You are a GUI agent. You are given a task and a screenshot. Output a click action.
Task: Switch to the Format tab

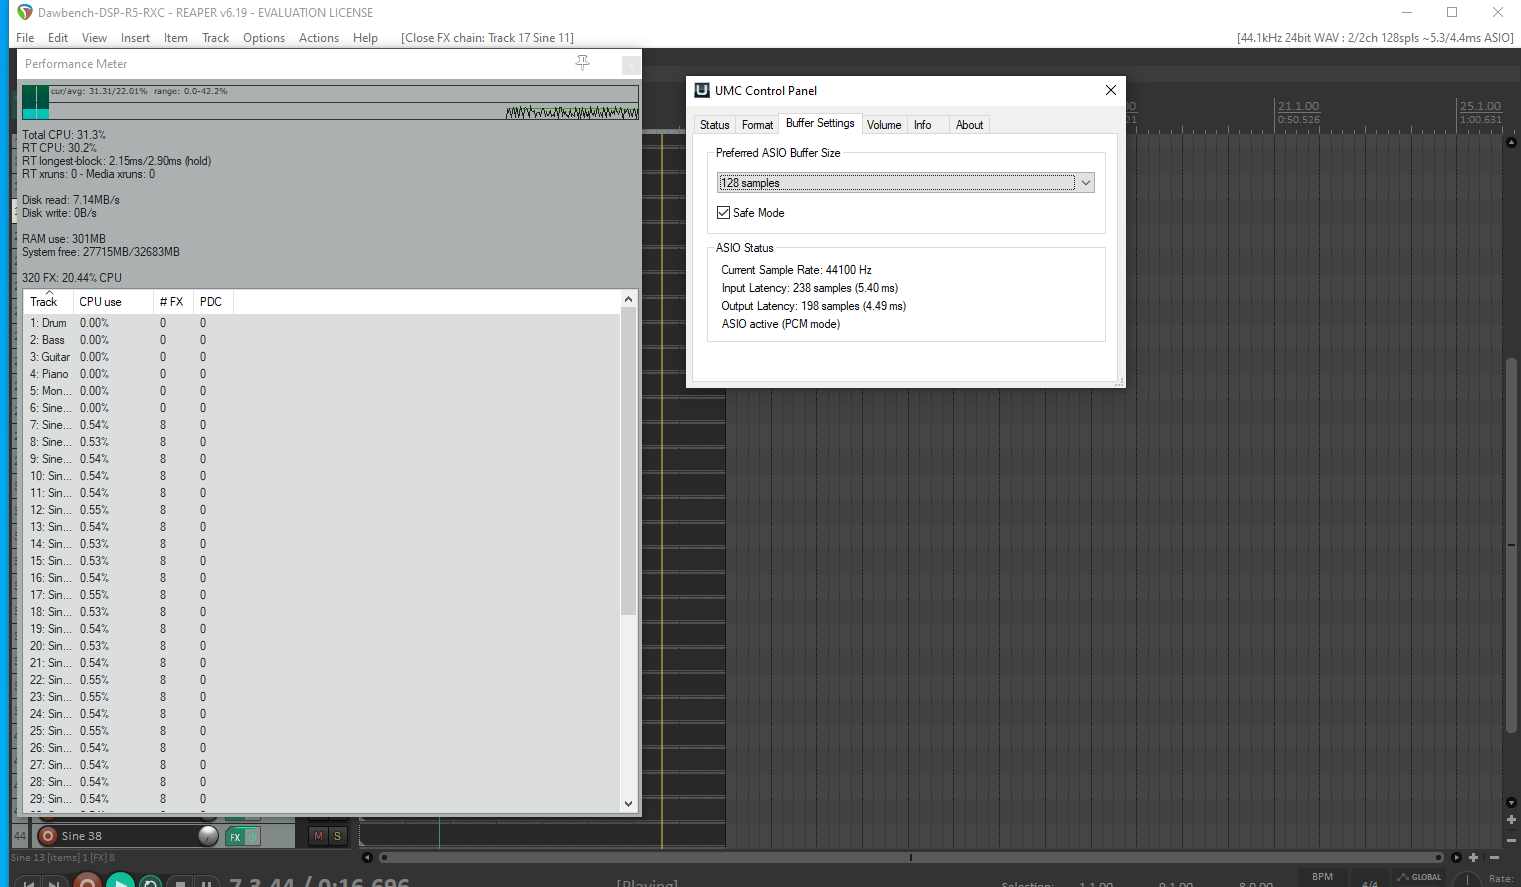click(757, 125)
